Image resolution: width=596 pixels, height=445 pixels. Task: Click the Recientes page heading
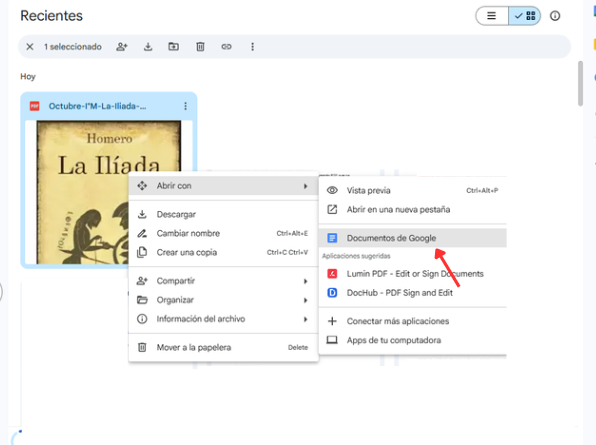51,16
